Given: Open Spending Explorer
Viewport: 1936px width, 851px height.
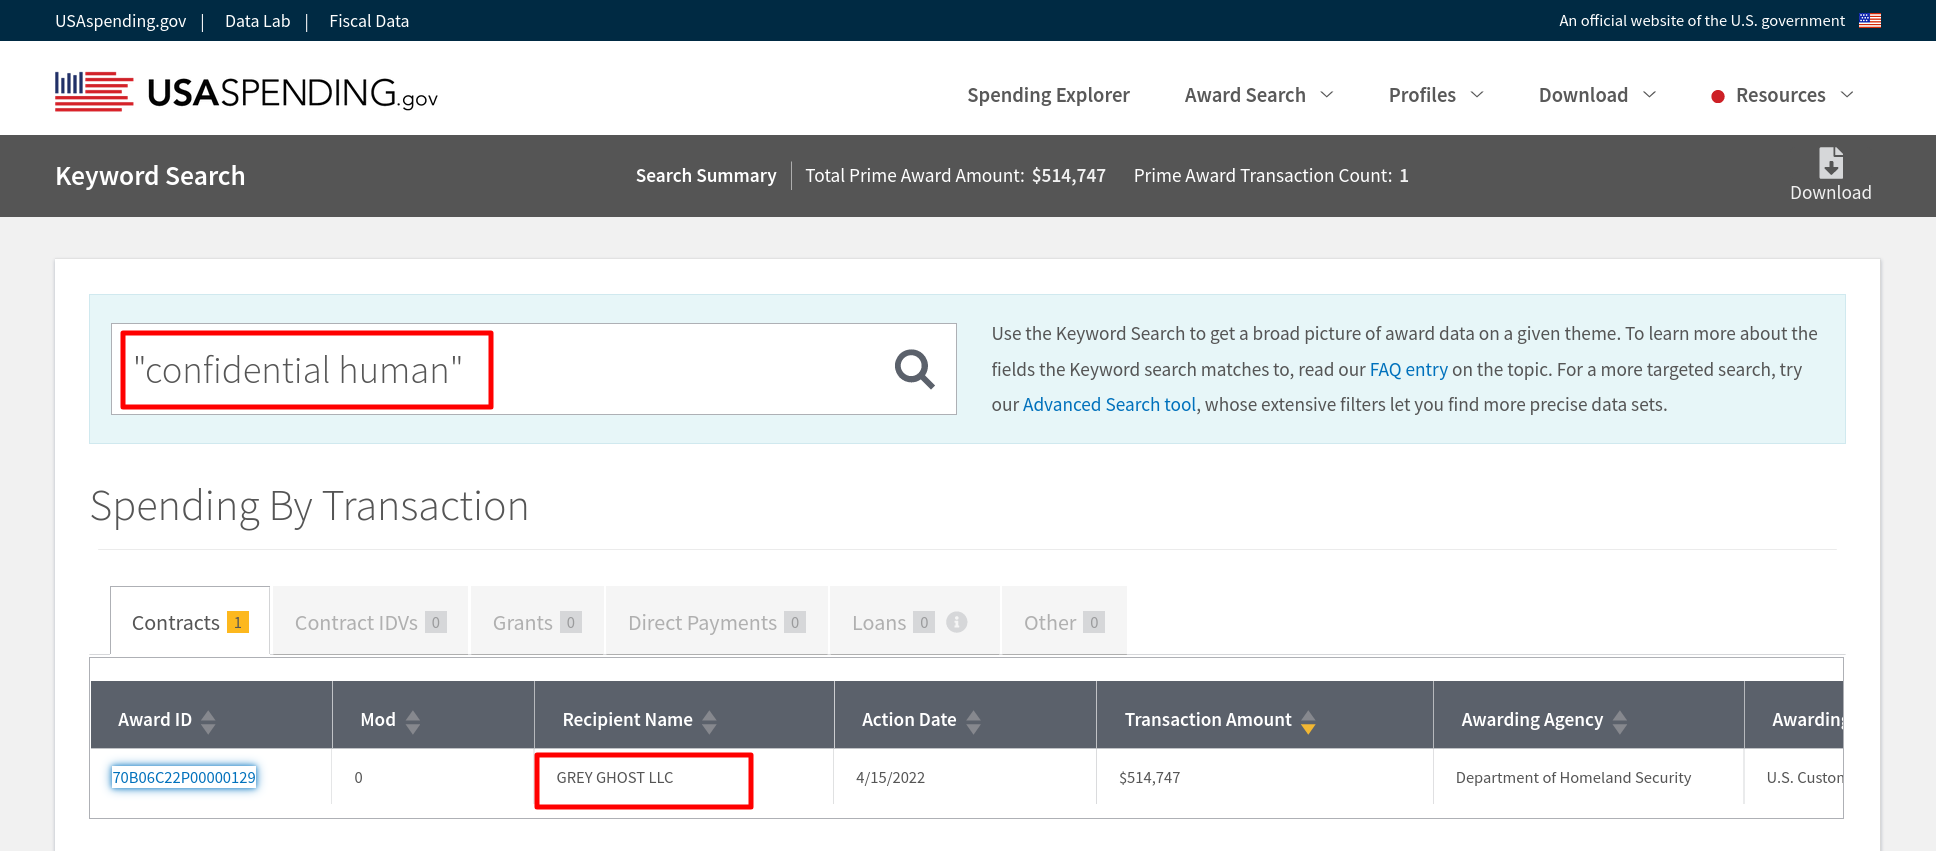Looking at the screenshot, I should (1048, 95).
